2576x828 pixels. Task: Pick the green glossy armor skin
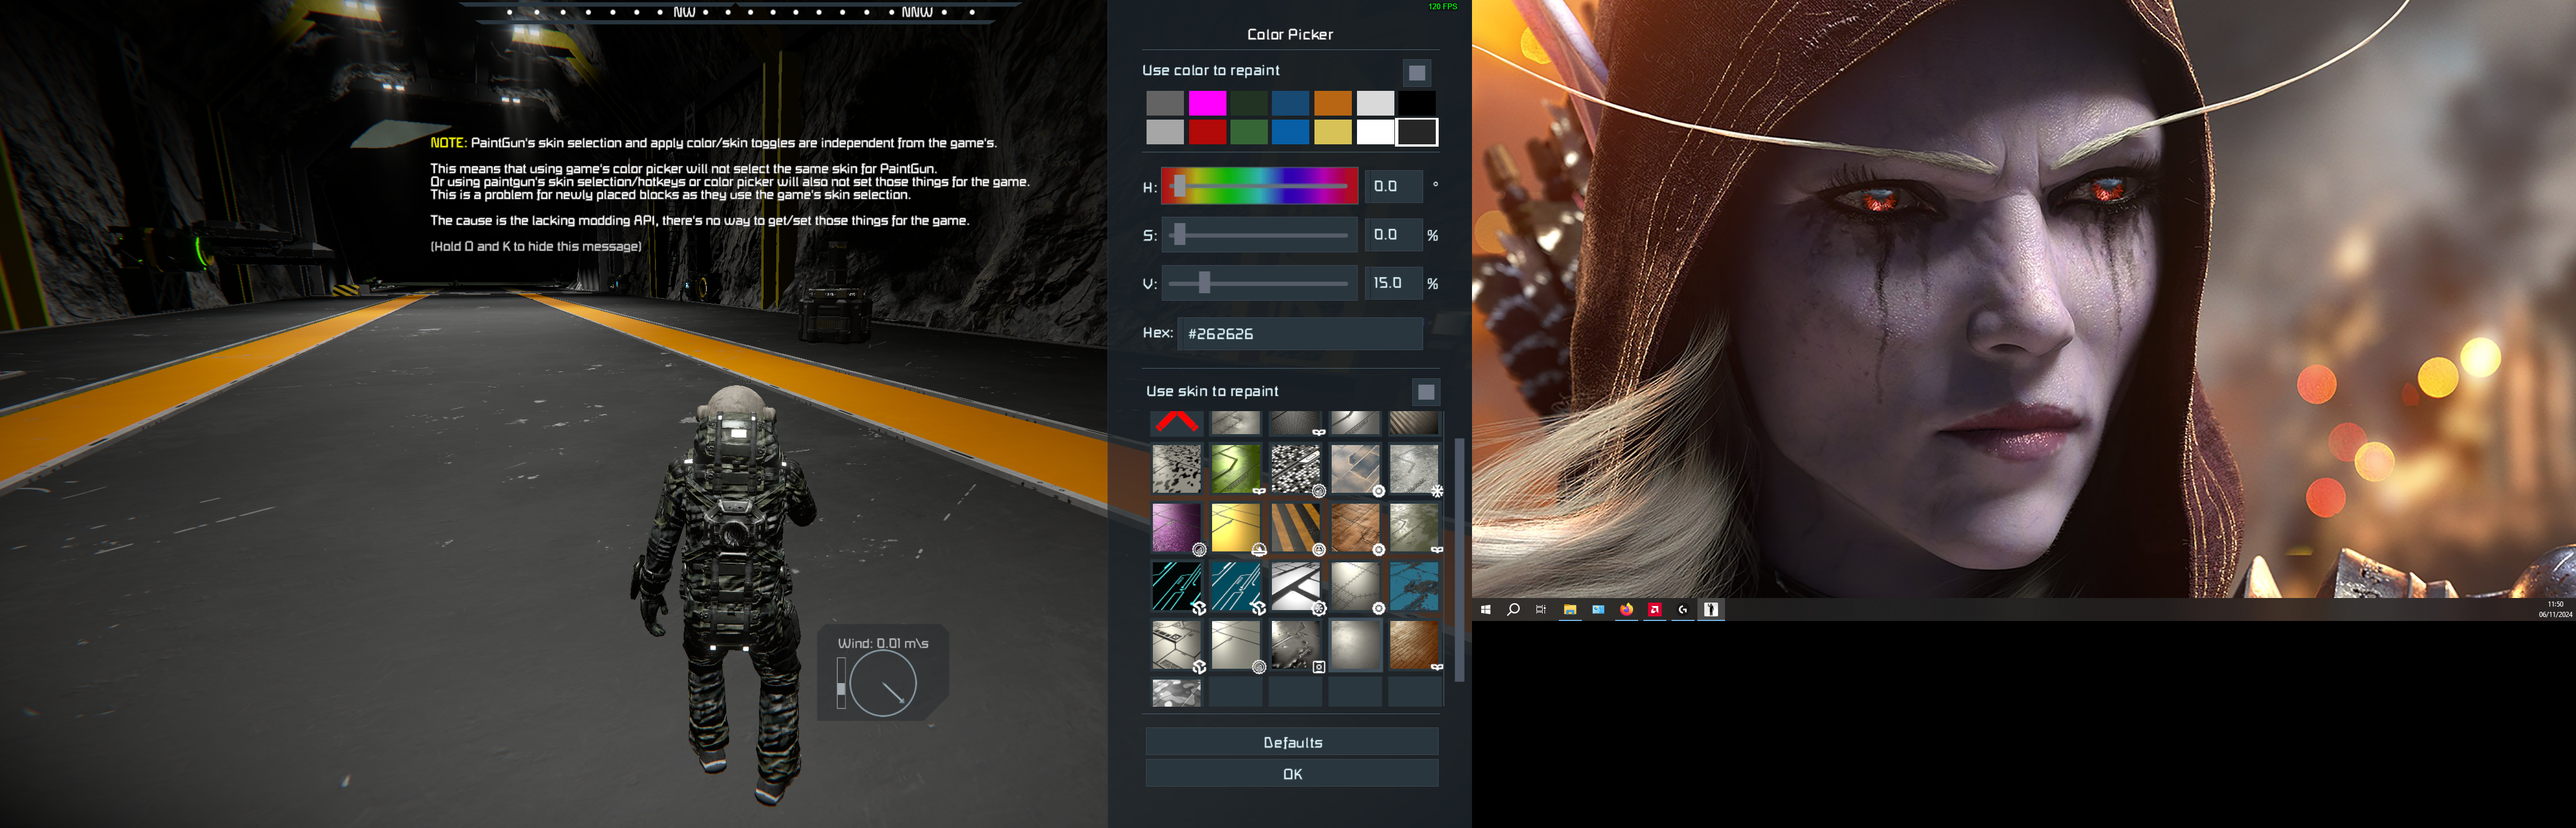coord(1235,468)
